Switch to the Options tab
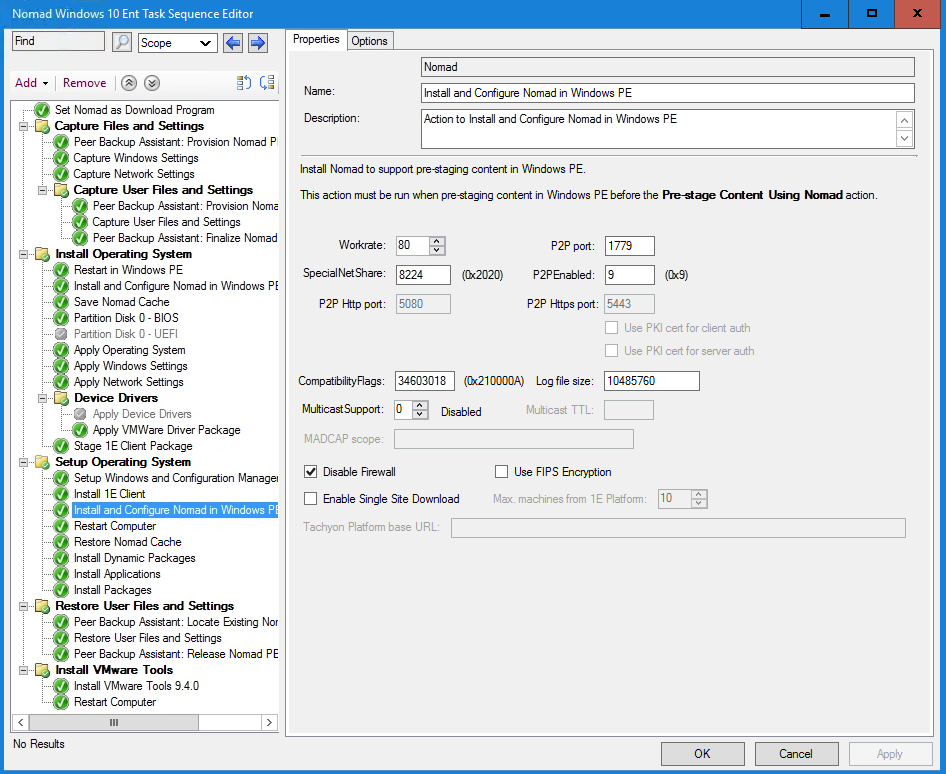The width and height of the screenshot is (946, 774). tap(369, 40)
